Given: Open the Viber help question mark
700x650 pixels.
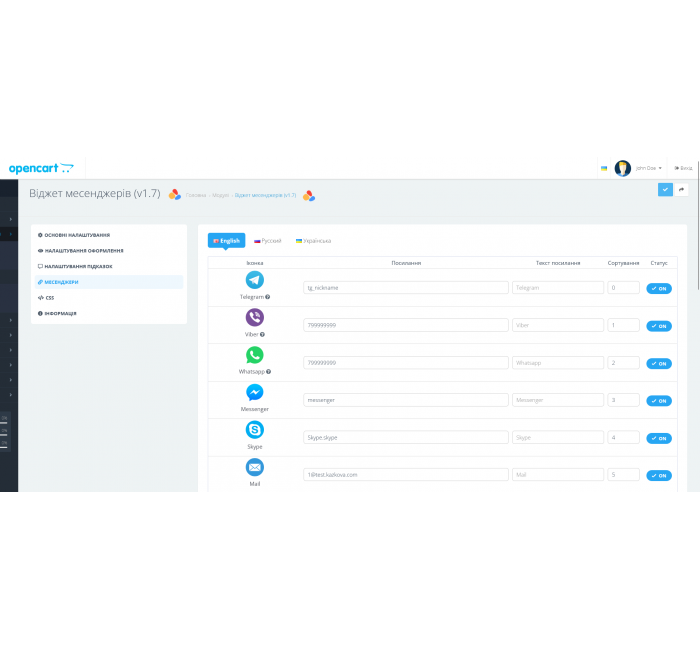Looking at the screenshot, I should (x=262, y=334).
